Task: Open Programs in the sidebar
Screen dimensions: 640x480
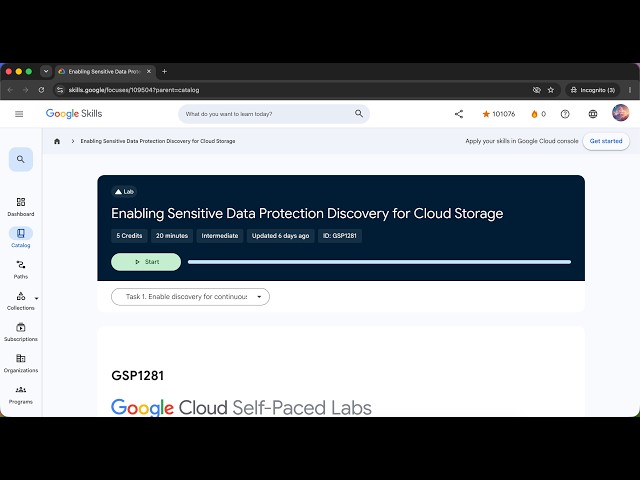Action: tap(21, 395)
